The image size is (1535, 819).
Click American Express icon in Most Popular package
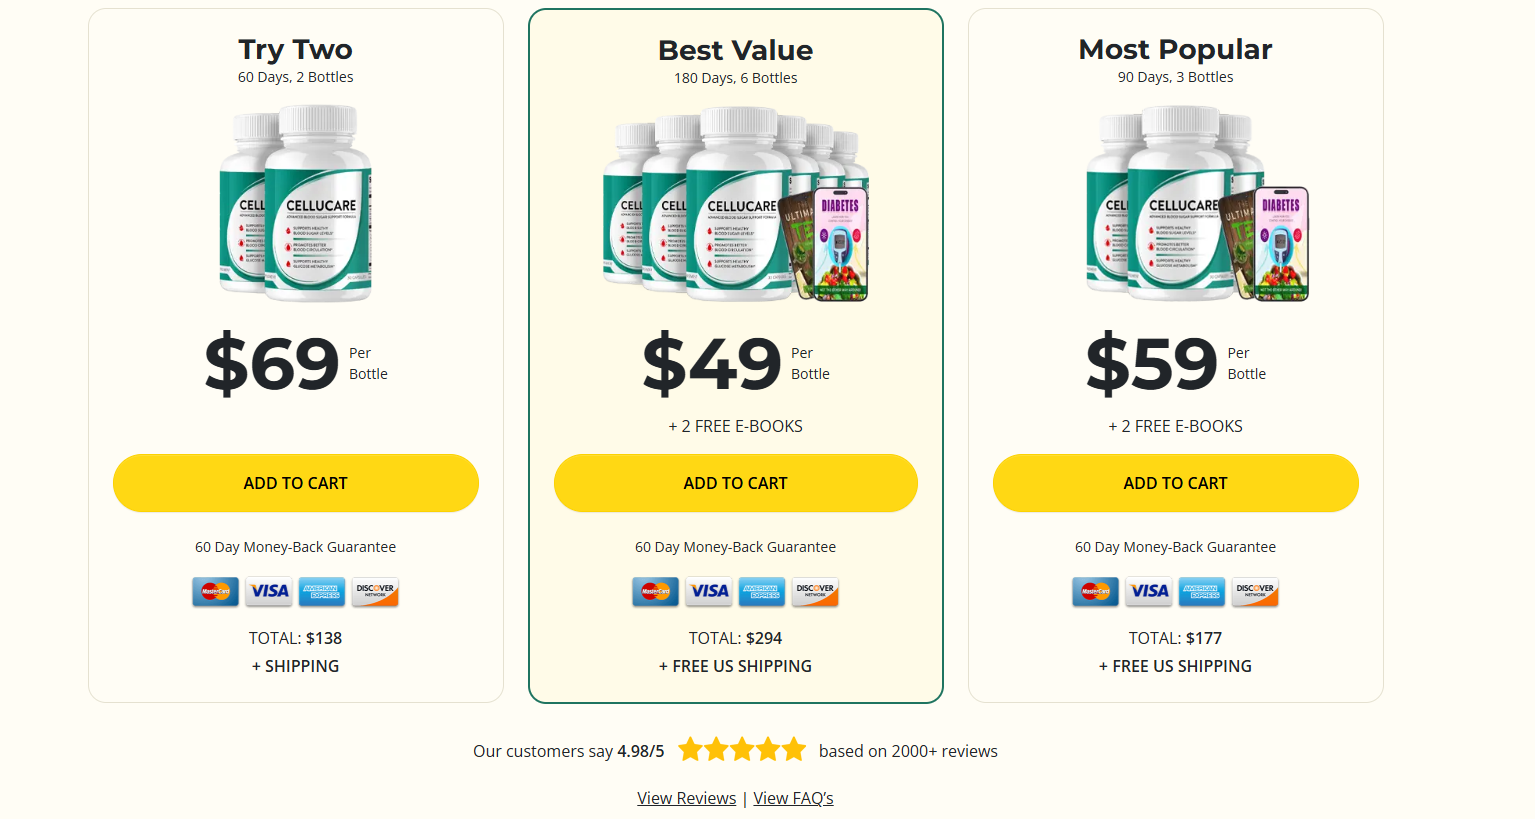tap(1202, 591)
